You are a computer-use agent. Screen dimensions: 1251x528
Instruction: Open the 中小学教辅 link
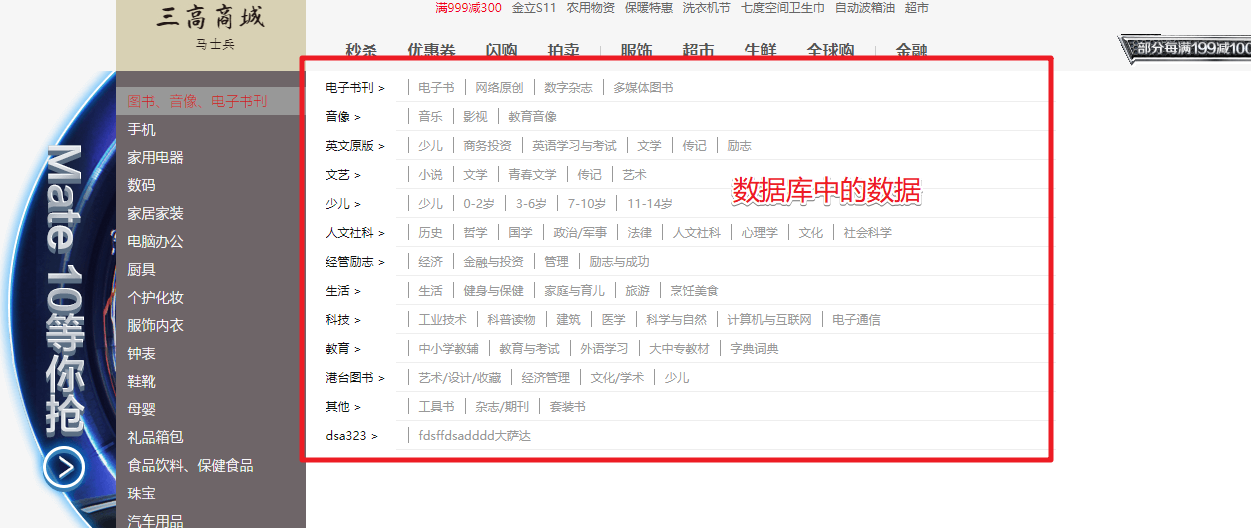(448, 349)
